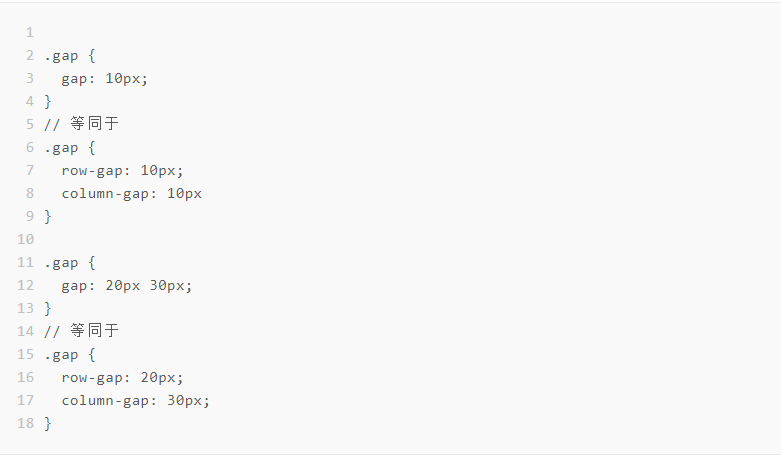Click line number 17 in the gutter
781x456 pixels.
tap(25, 400)
